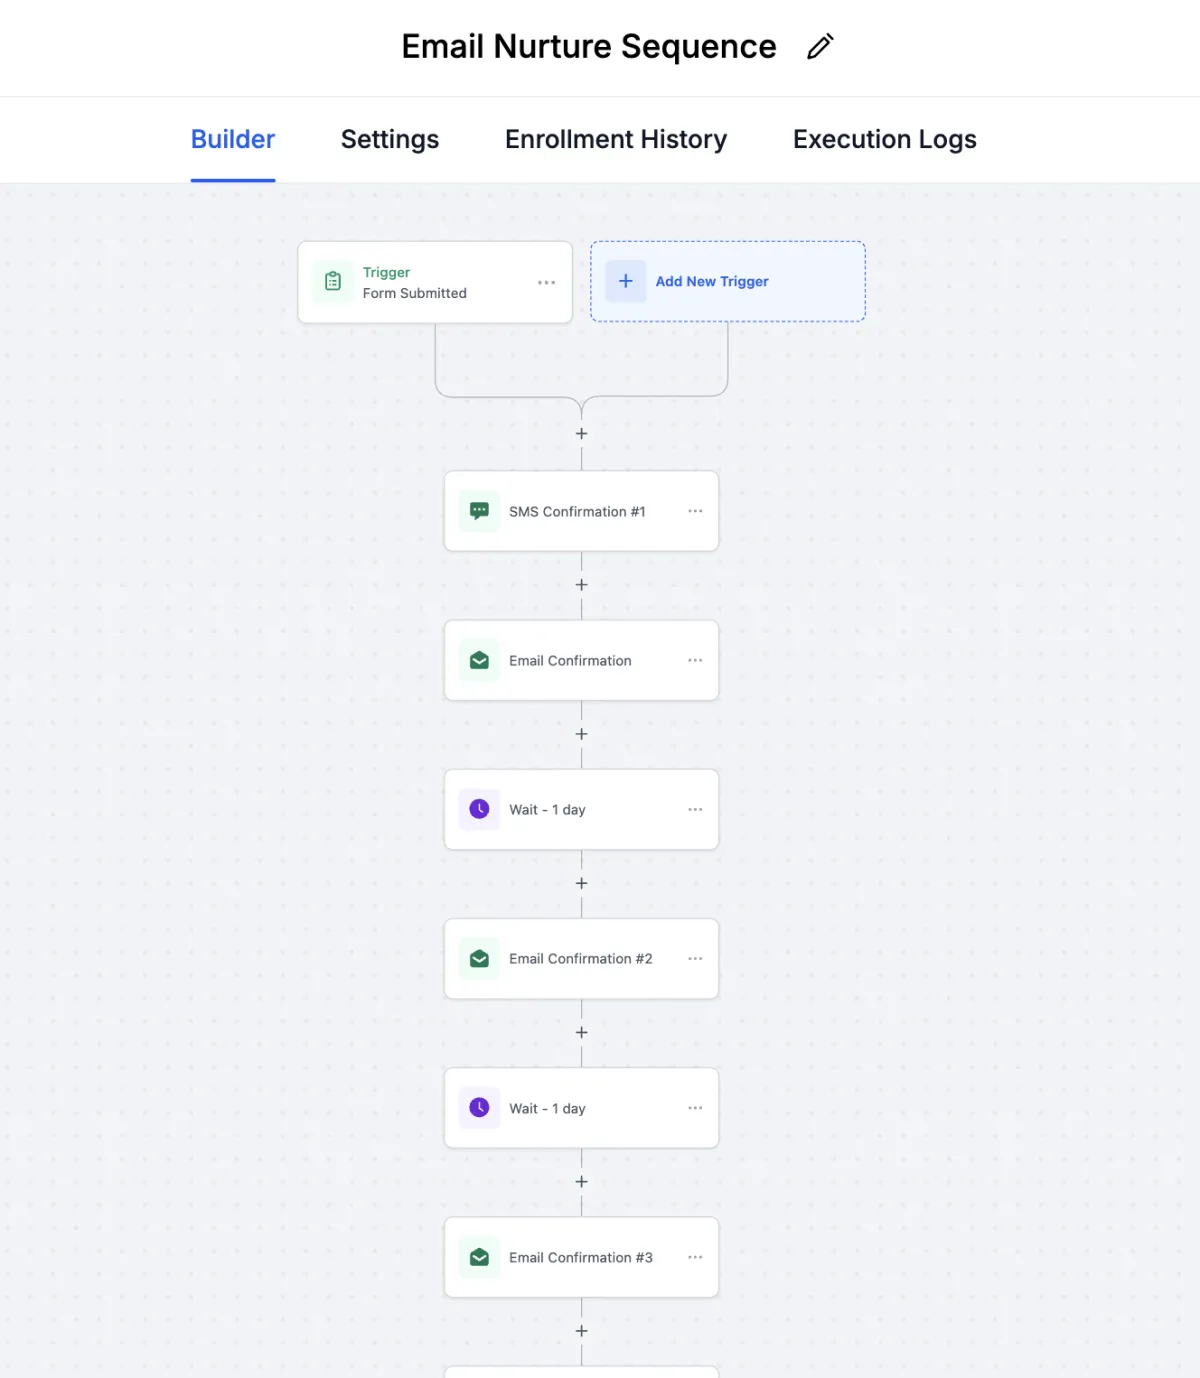The height and width of the screenshot is (1378, 1200).
Task: Click the SMS Confirmation #1 chat icon
Action: 480,511
